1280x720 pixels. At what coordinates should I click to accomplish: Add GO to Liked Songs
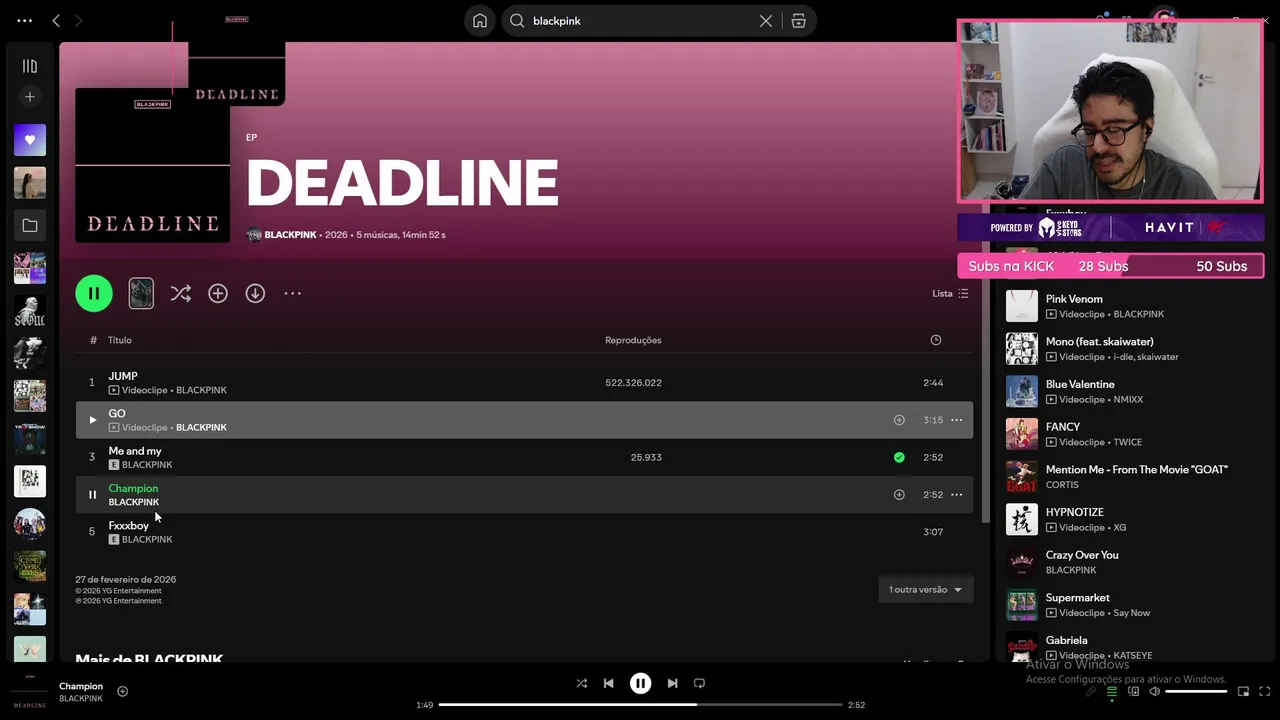899,420
